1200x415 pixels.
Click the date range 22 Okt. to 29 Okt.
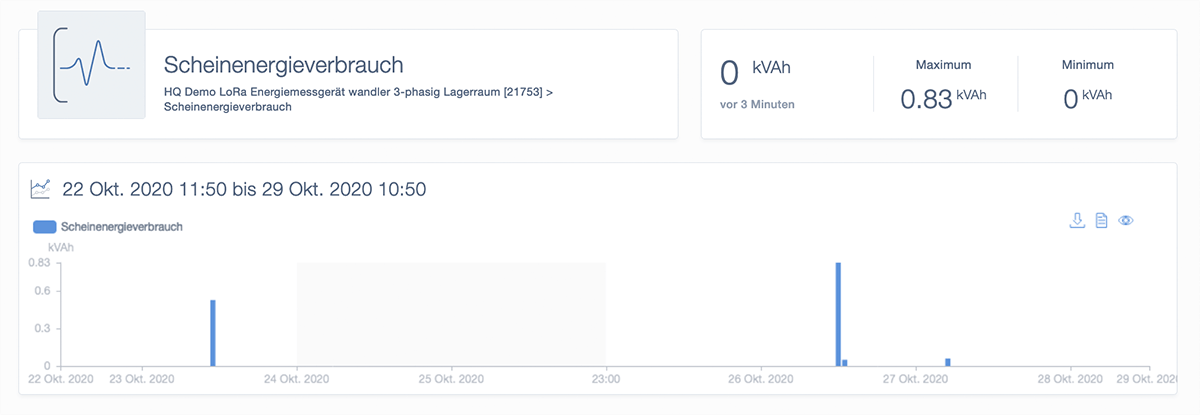tap(245, 189)
